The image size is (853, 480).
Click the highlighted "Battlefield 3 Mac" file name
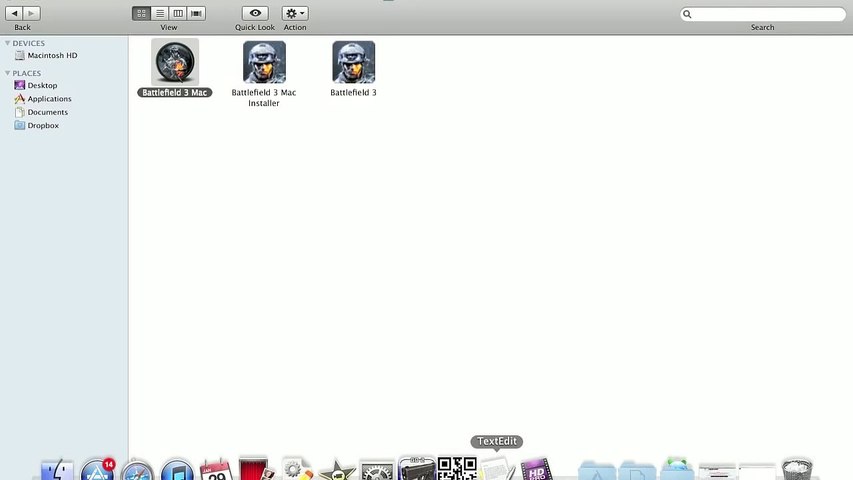175,93
